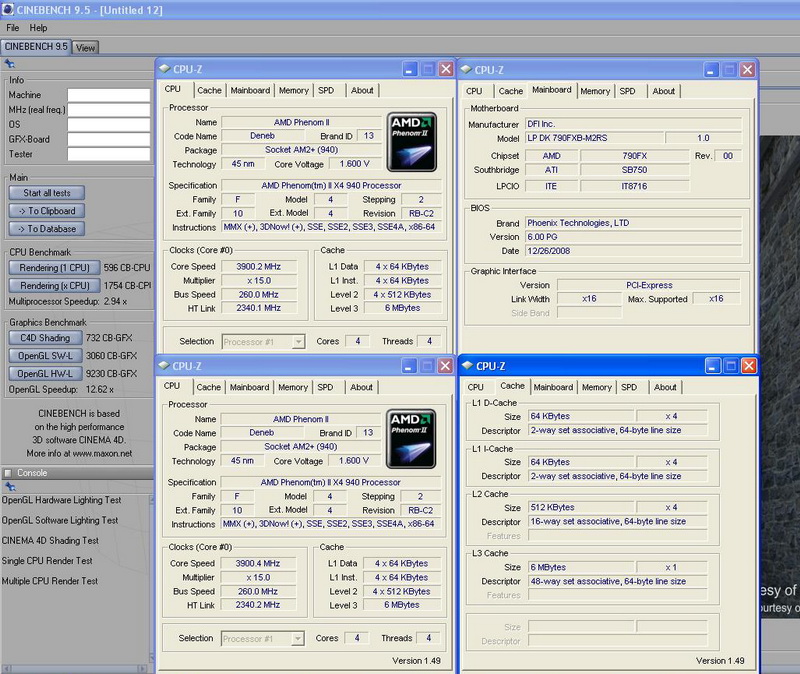Click the CPU-Z title icon of the Cache window
800x674 pixels.
click(x=467, y=367)
